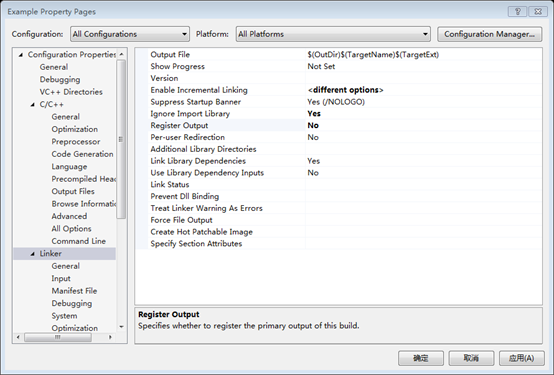The width and height of the screenshot is (554, 375).
Task: Open VC++ Directories page
Action: (71, 92)
